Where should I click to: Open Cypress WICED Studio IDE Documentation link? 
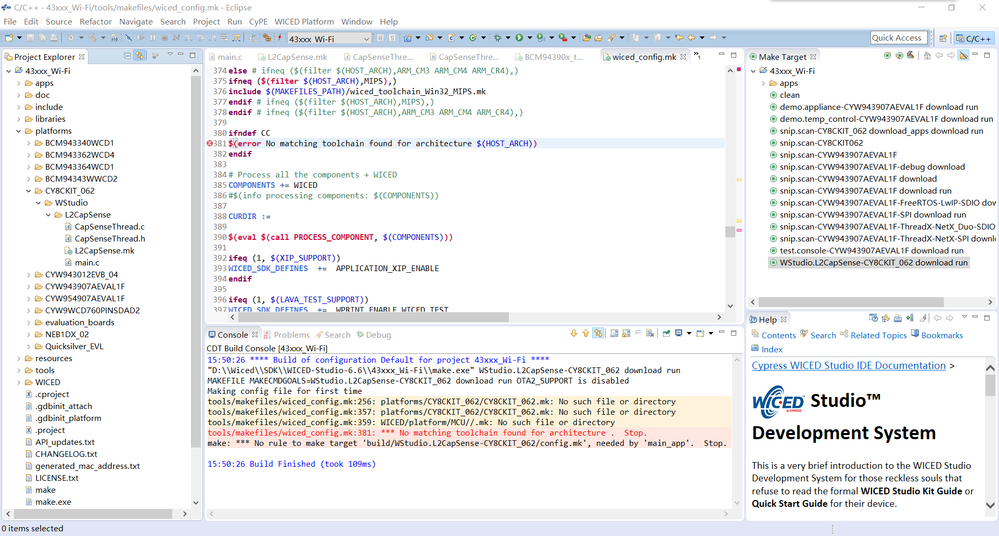pos(848,365)
